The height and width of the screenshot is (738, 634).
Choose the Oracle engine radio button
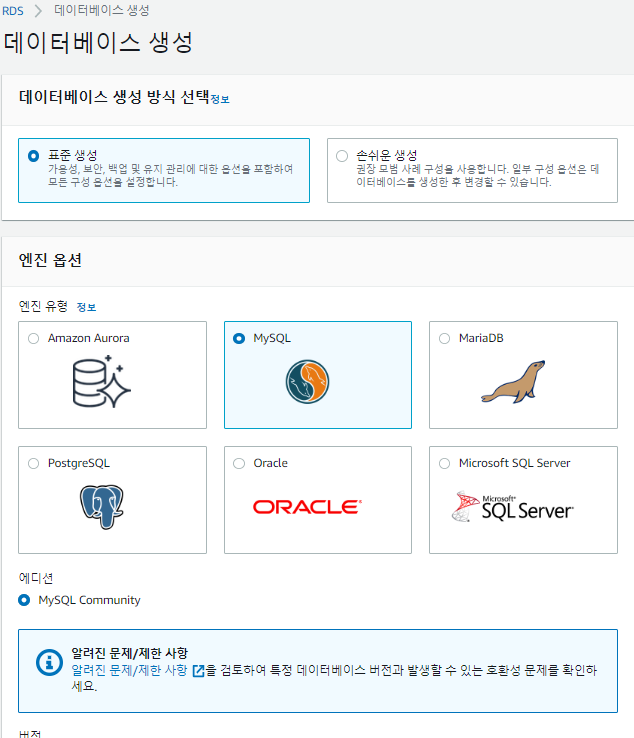239,464
